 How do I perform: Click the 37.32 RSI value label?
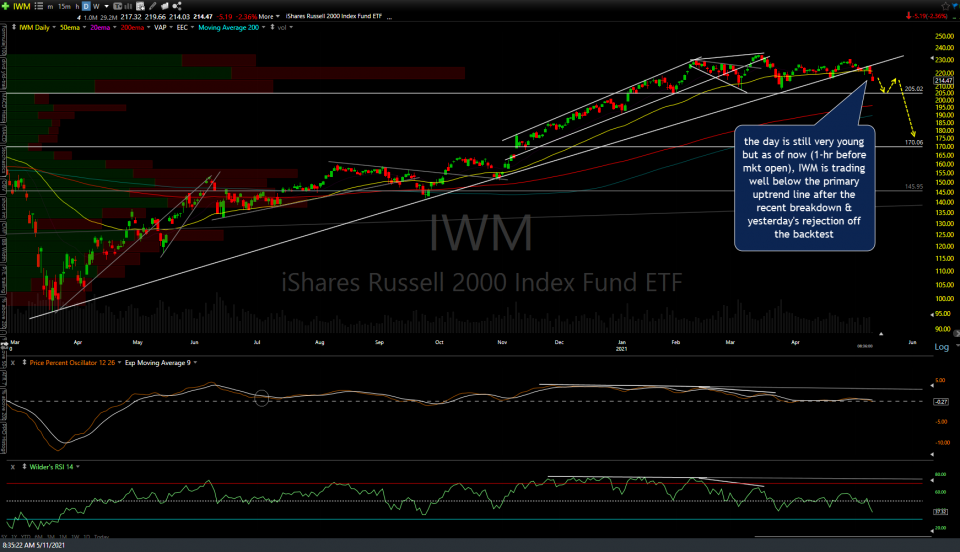(x=941, y=512)
